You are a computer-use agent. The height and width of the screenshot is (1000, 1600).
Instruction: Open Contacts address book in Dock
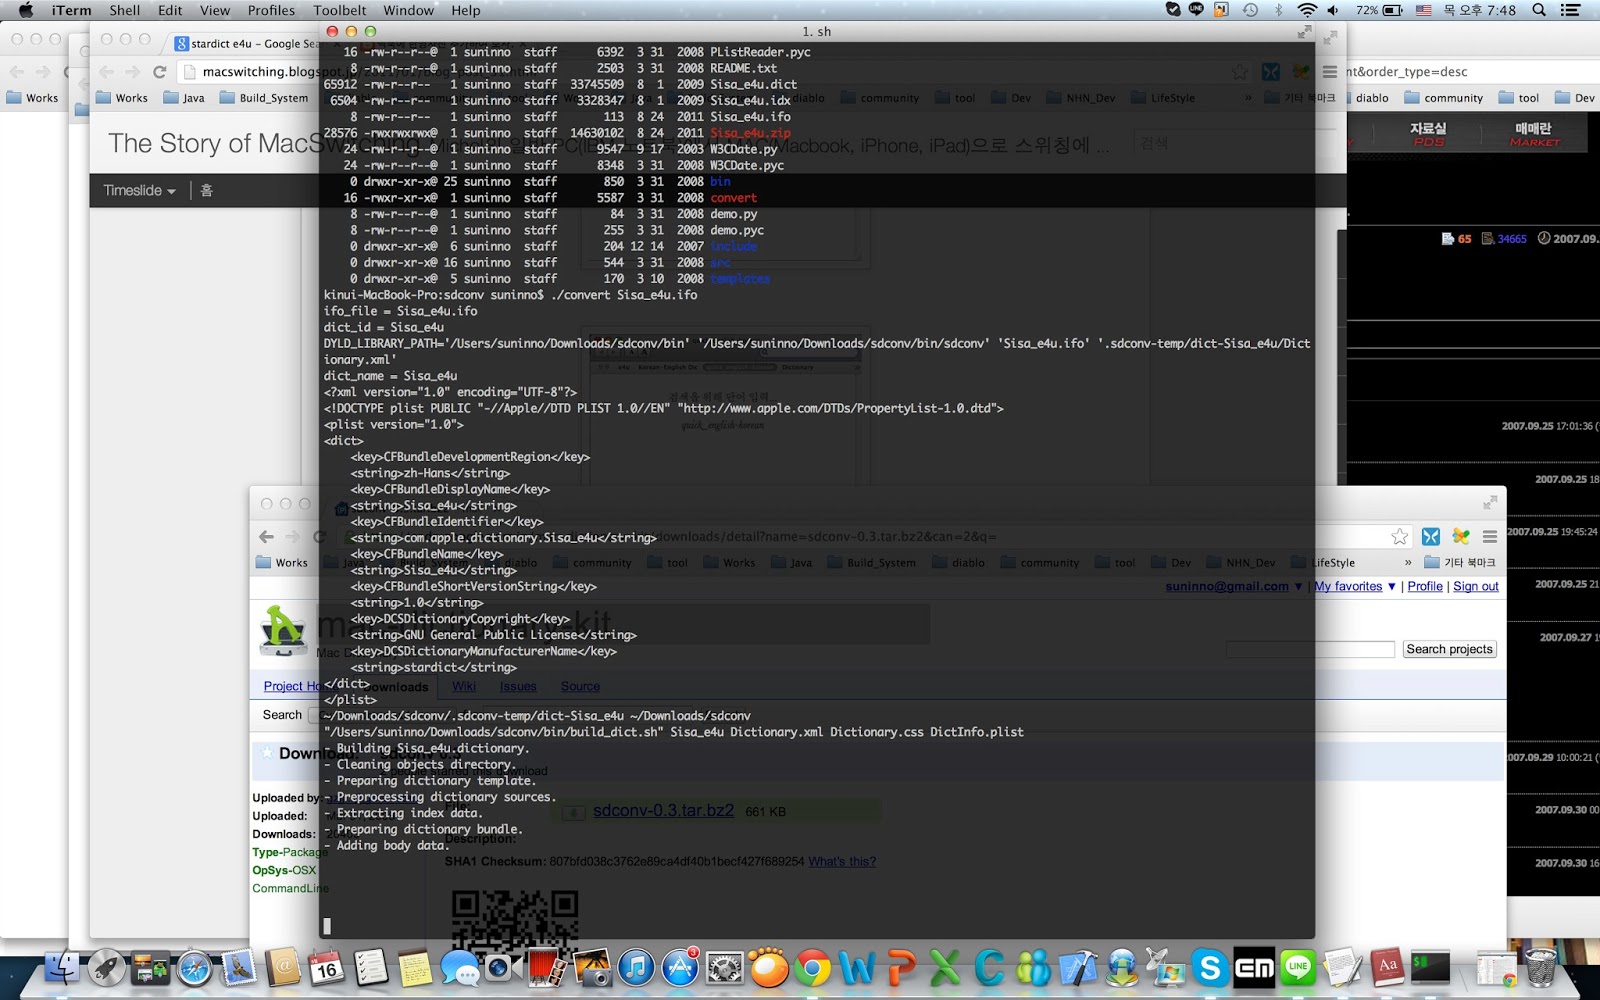click(x=283, y=967)
